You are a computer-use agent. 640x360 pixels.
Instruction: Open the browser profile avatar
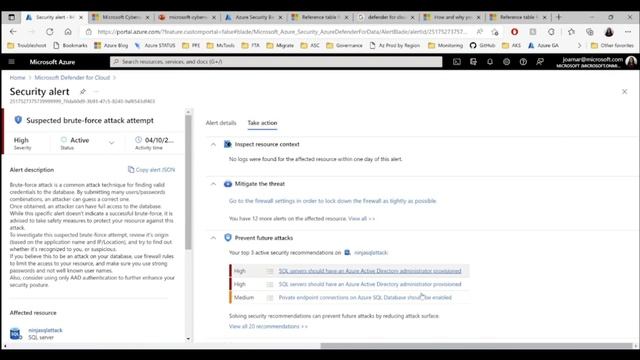pyautogui.click(x=609, y=31)
